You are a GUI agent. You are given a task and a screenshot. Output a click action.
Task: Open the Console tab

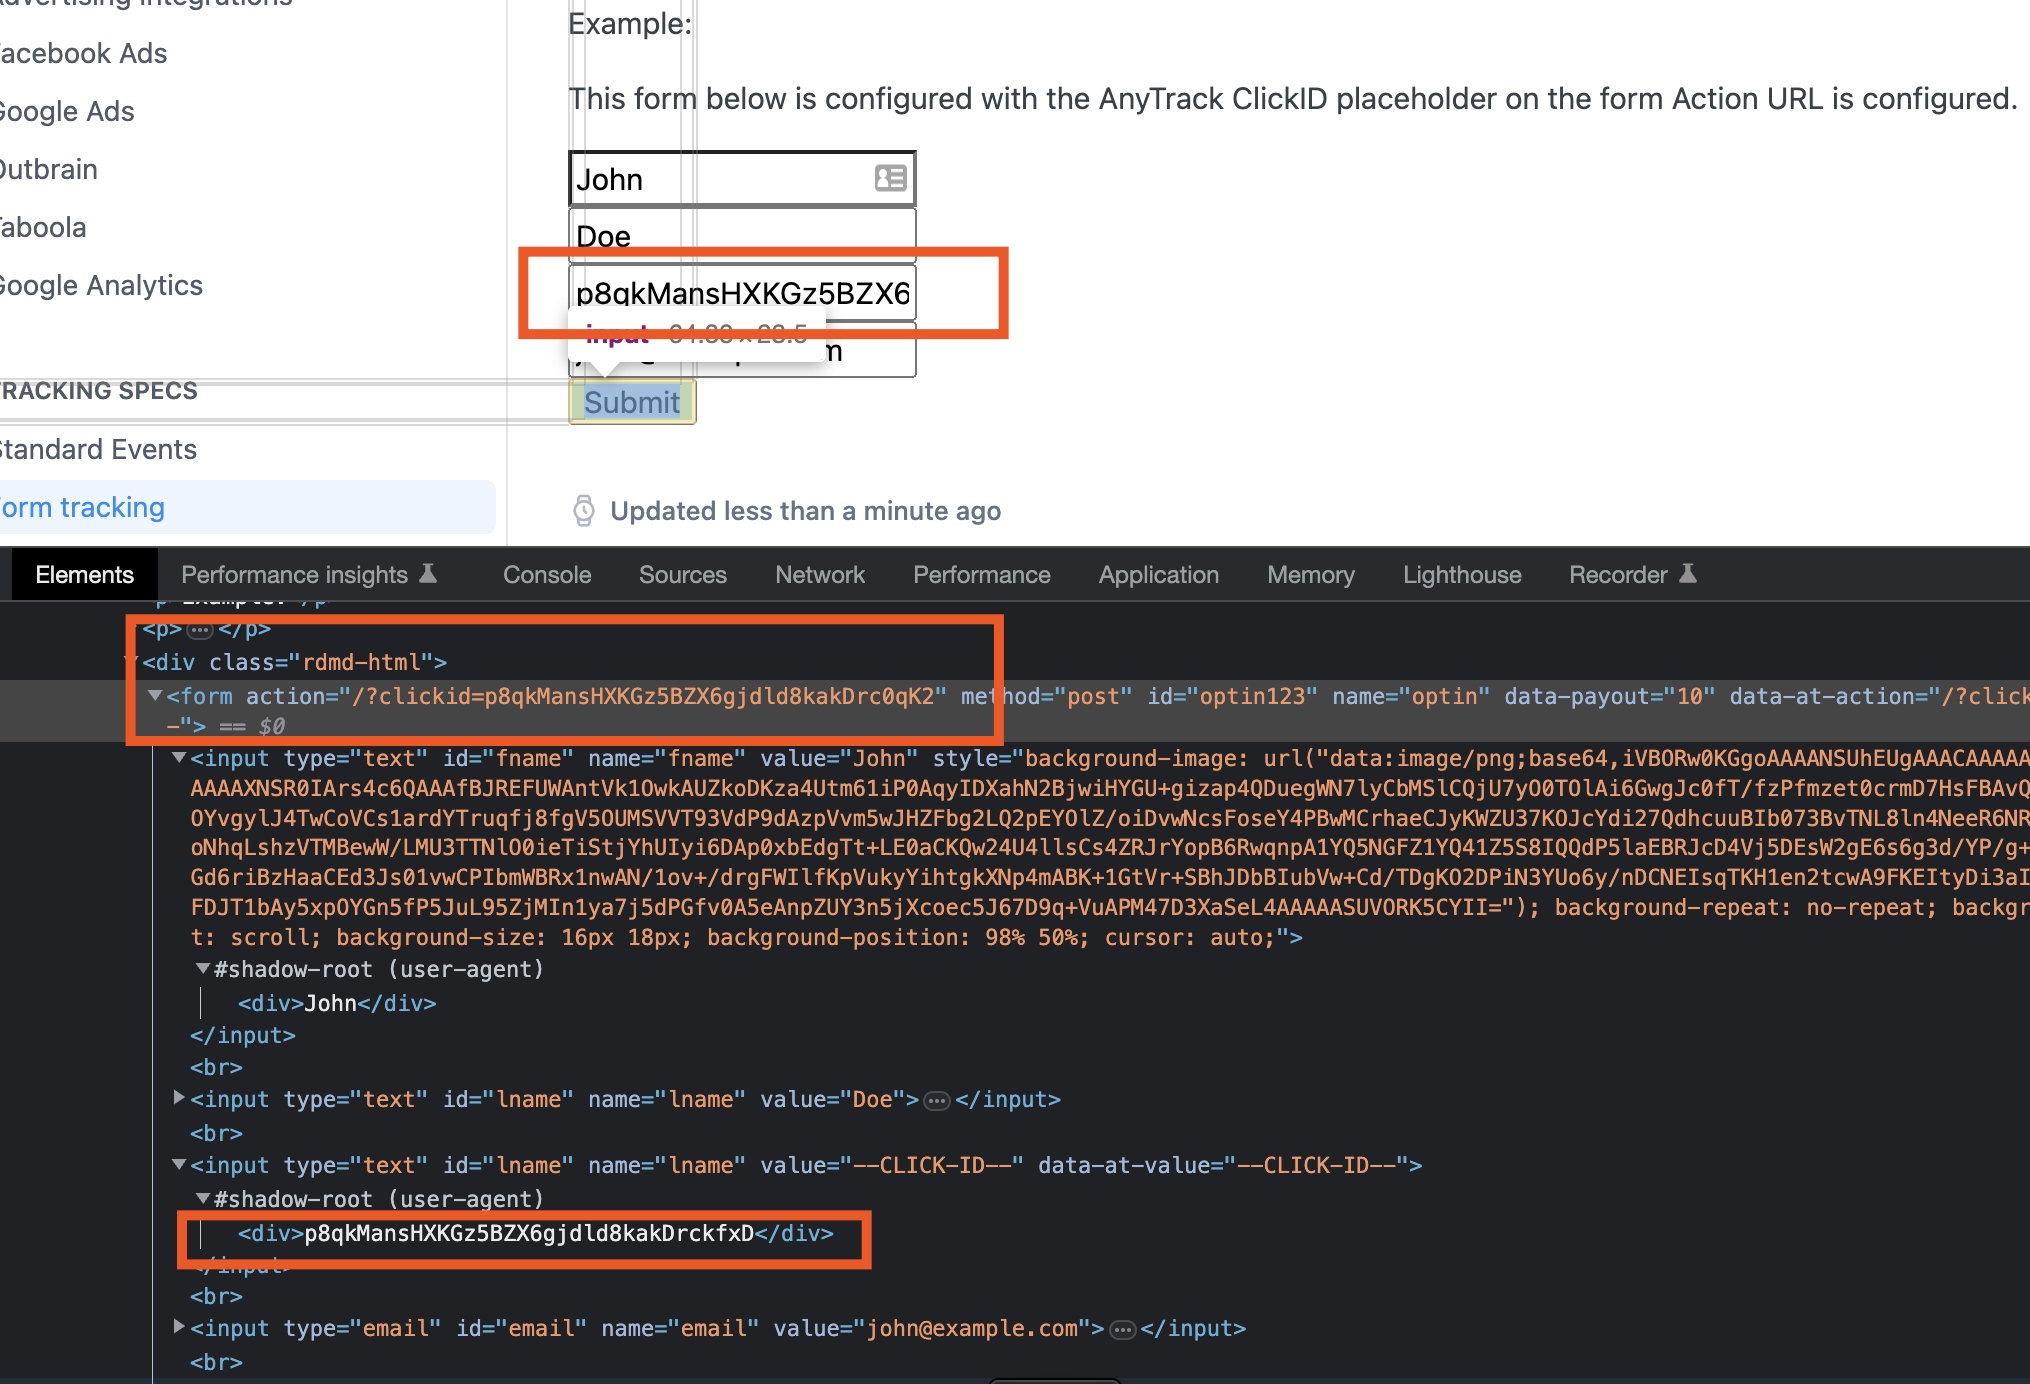[547, 575]
